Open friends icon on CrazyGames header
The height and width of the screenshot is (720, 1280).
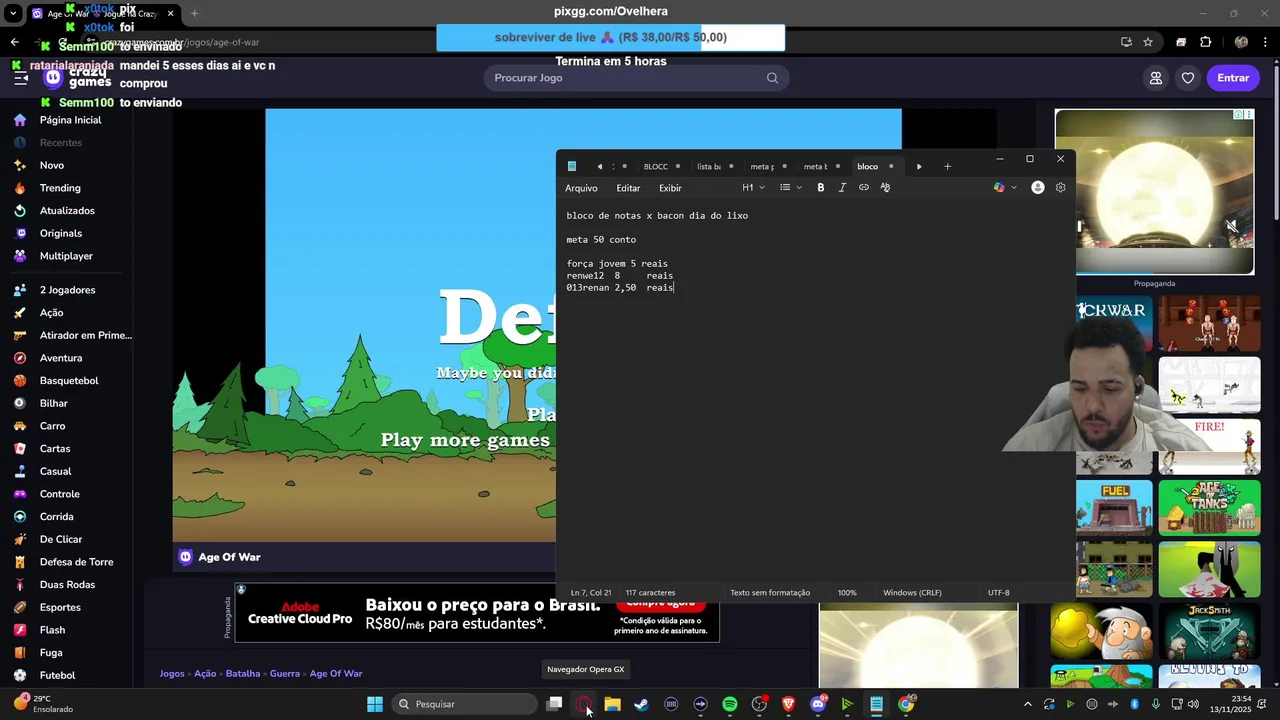1156,78
